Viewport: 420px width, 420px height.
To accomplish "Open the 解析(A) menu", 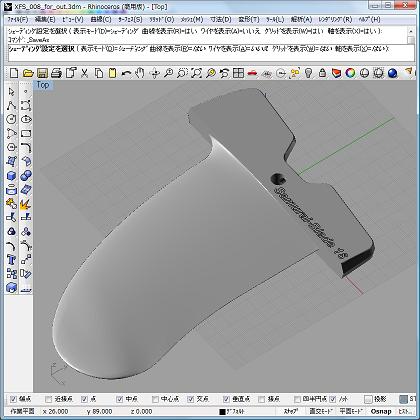I will 301,20.
